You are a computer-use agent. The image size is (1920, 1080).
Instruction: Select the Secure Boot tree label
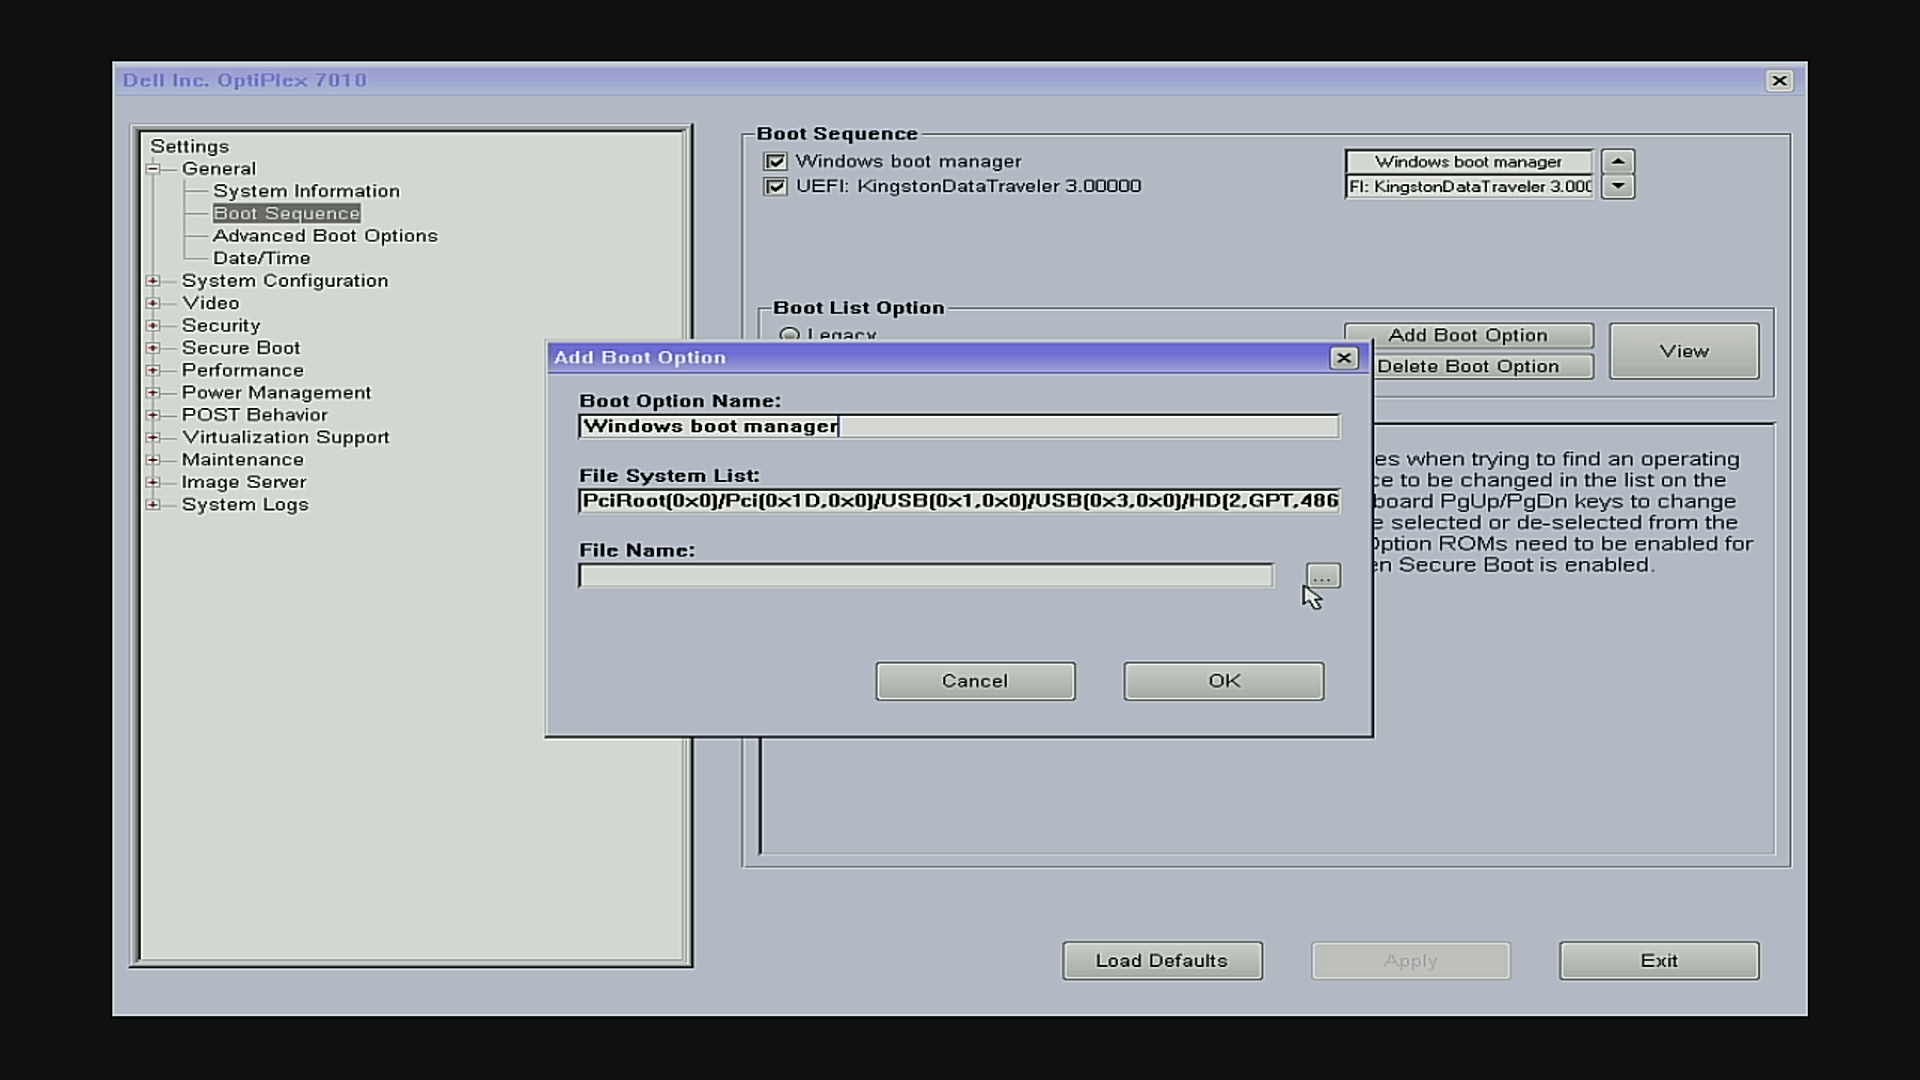click(241, 348)
